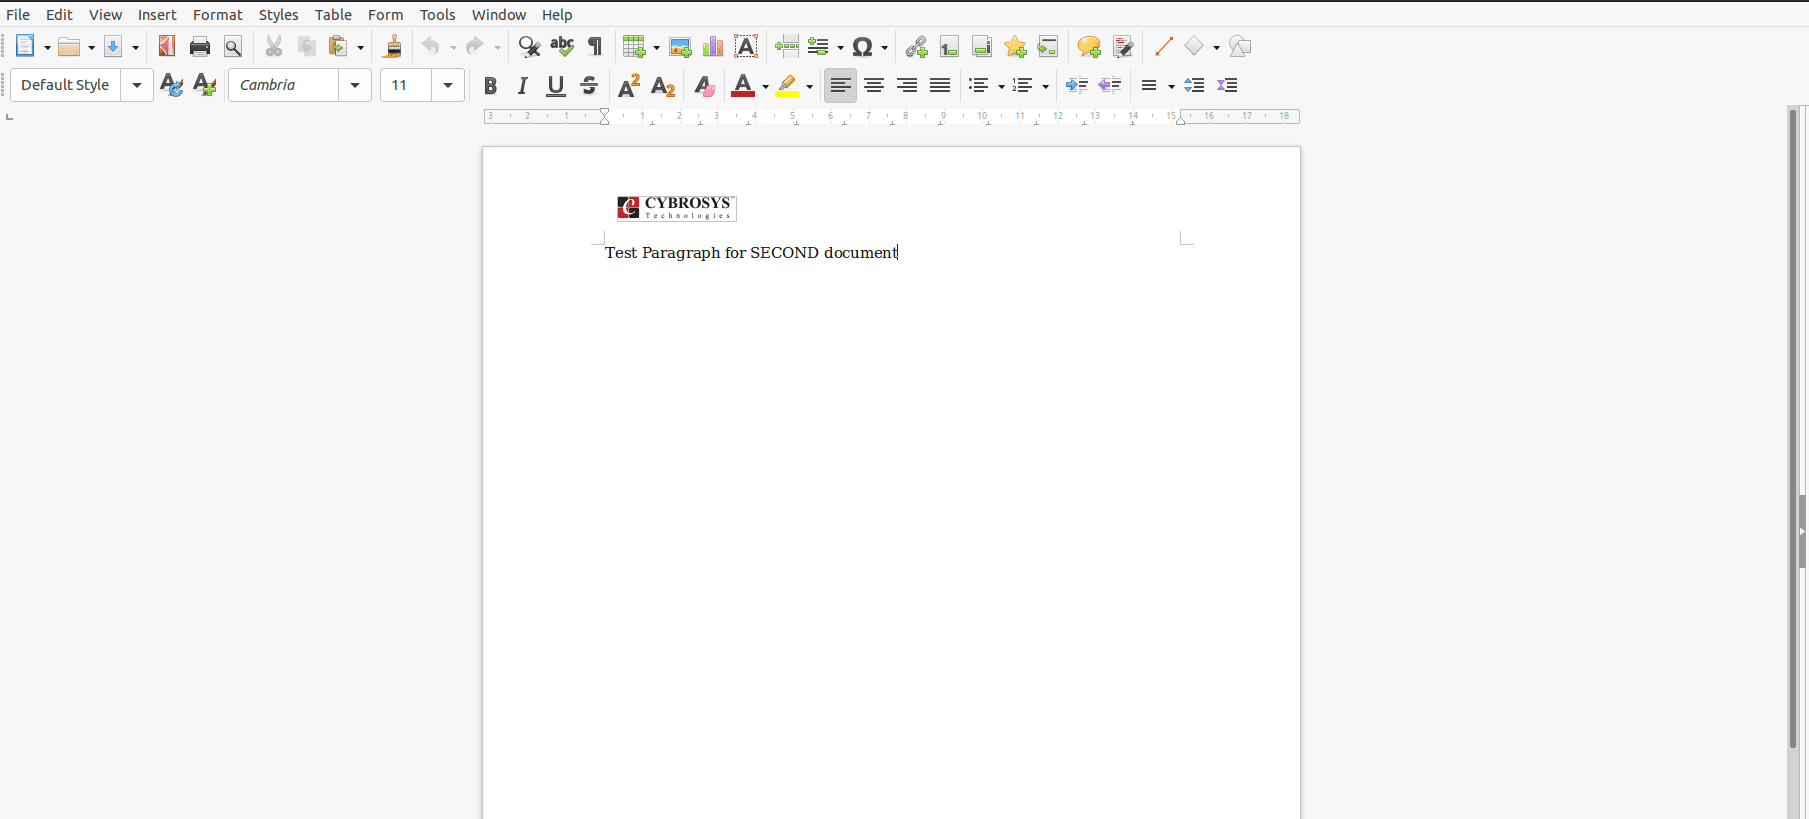Toggle Justified alignment

[940, 85]
